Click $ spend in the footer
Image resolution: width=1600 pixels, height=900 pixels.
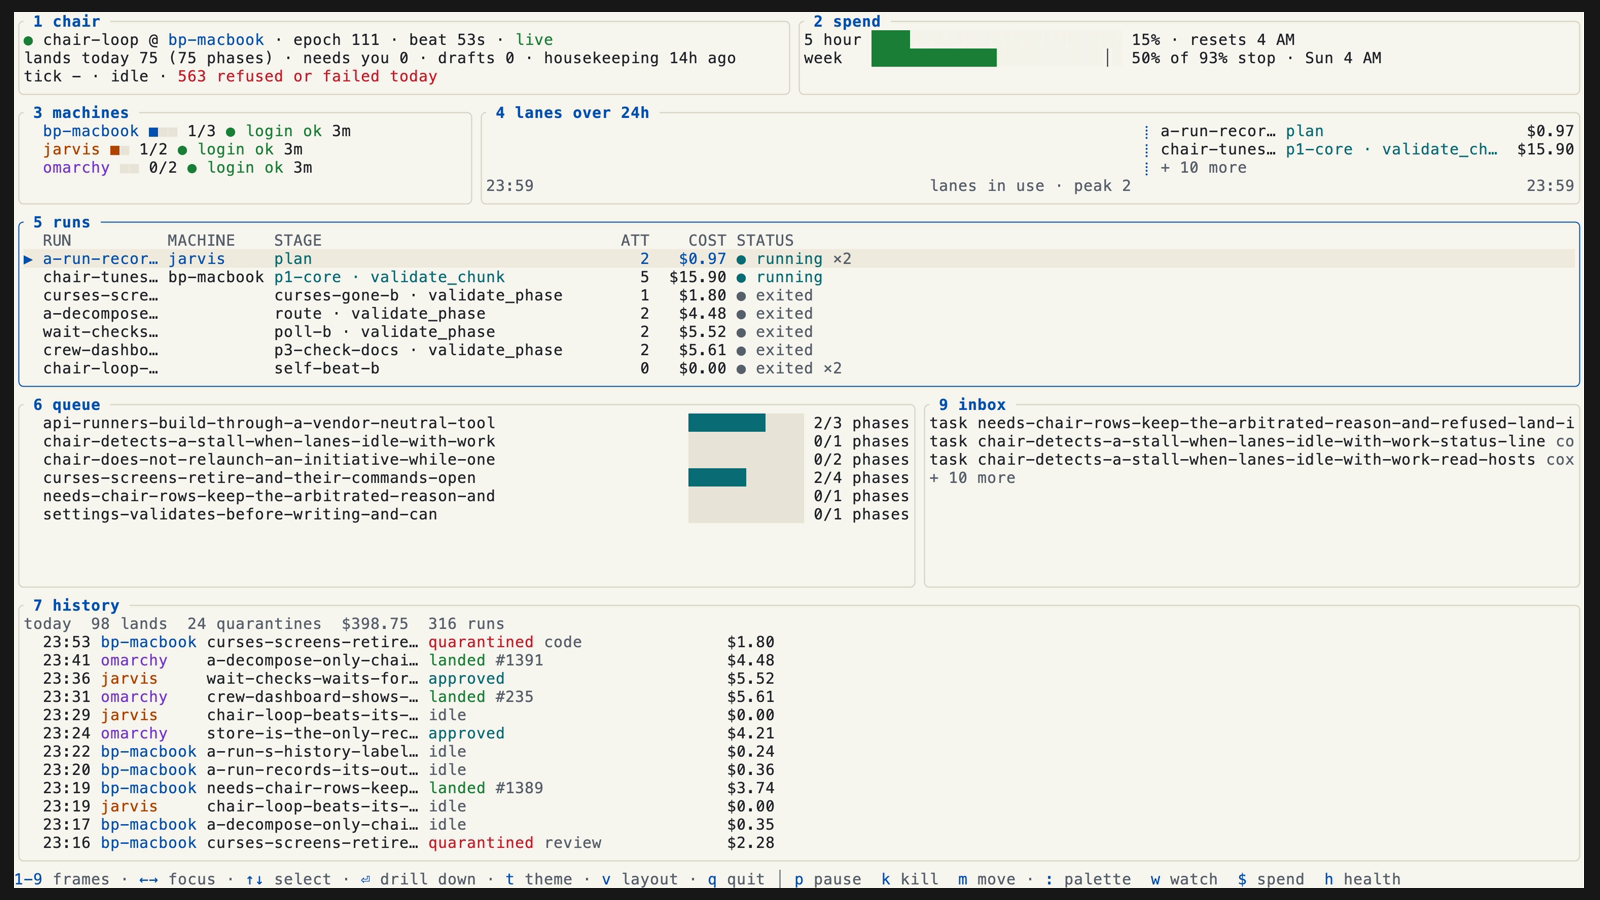coord(1271,879)
